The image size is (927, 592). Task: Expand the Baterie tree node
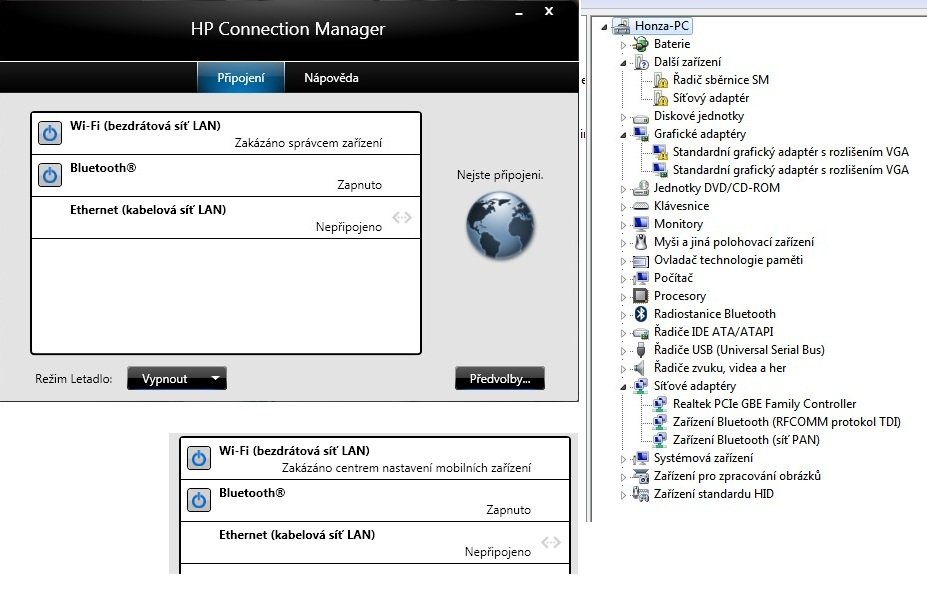[623, 45]
